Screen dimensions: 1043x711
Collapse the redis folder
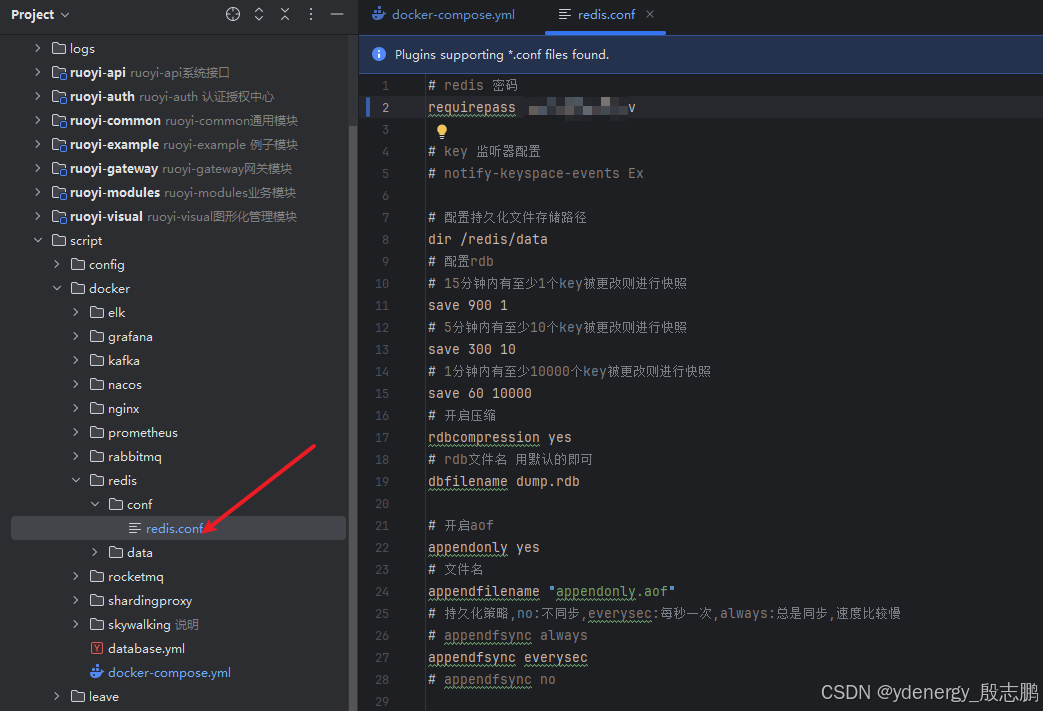pos(76,481)
